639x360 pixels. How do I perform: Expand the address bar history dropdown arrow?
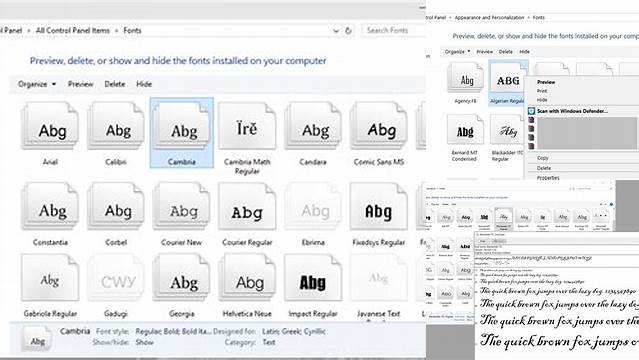click(336, 31)
